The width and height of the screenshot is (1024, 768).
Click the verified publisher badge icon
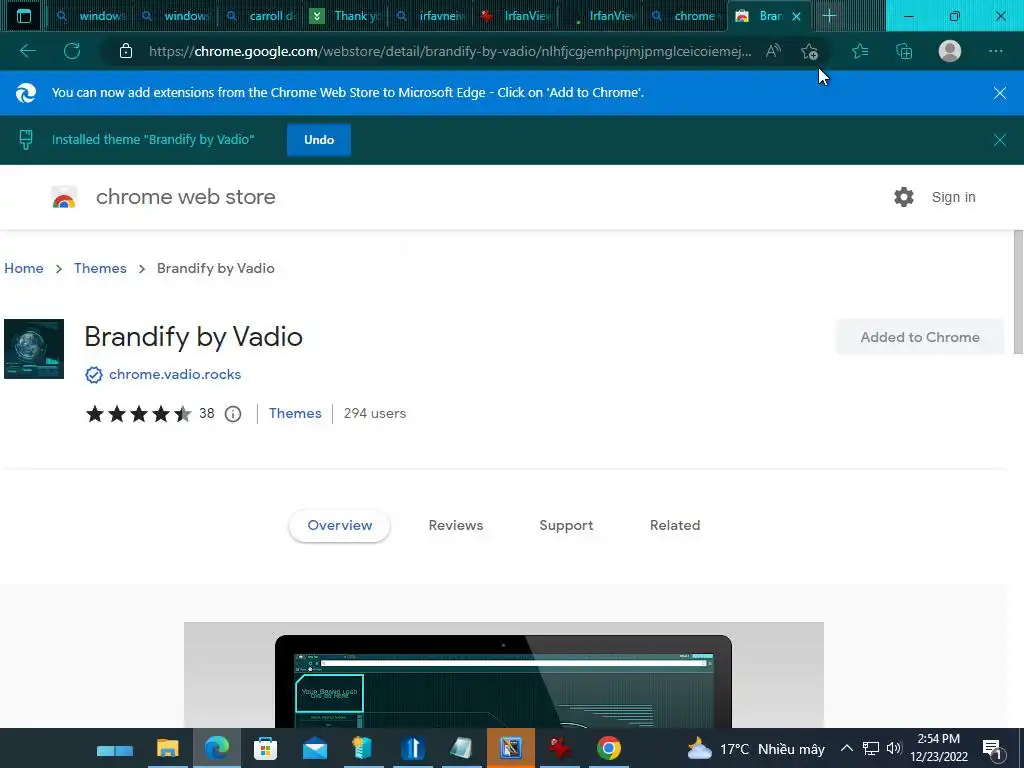coord(94,375)
